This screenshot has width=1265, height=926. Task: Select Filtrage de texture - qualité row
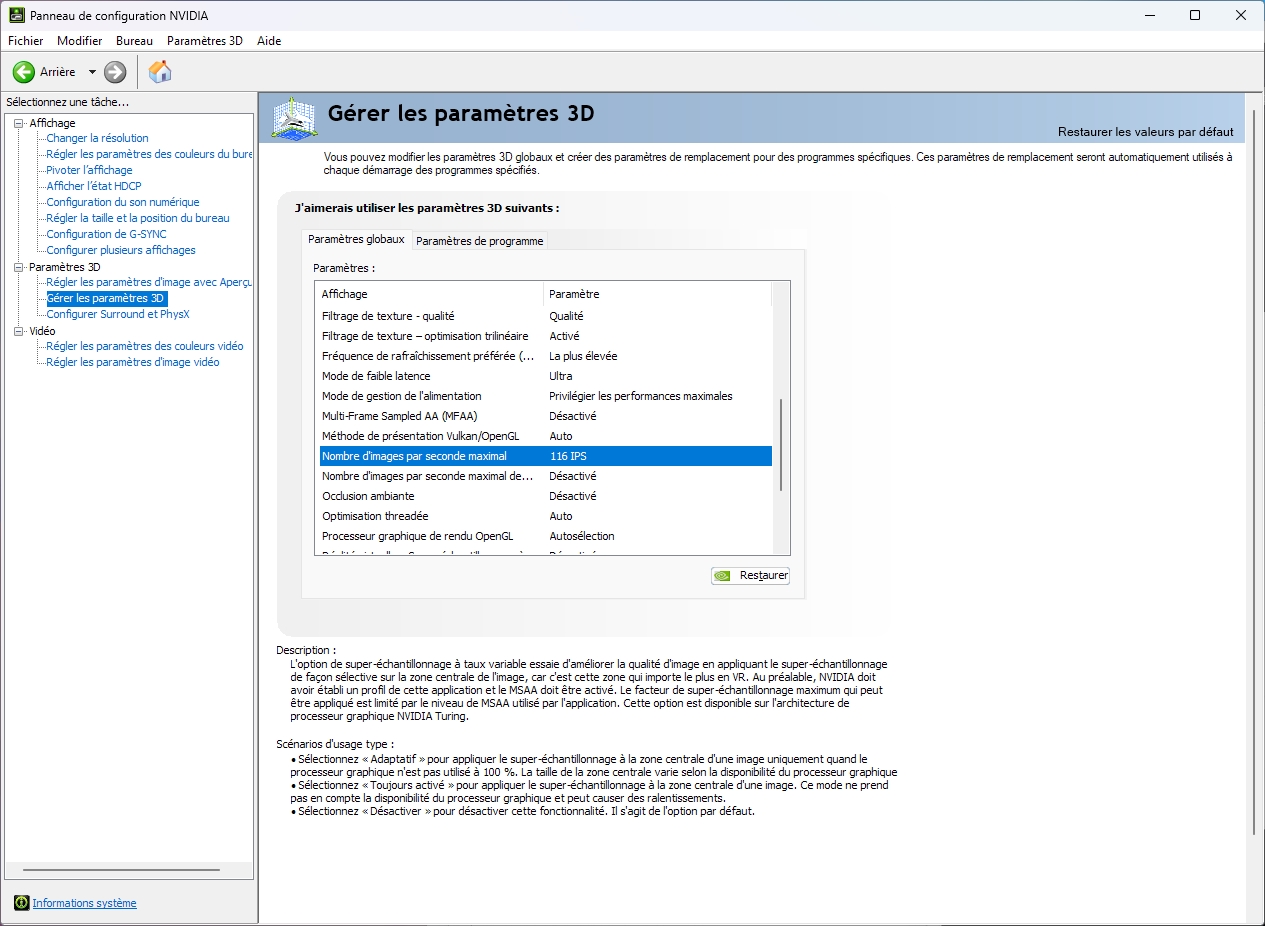pyautogui.click(x=545, y=316)
